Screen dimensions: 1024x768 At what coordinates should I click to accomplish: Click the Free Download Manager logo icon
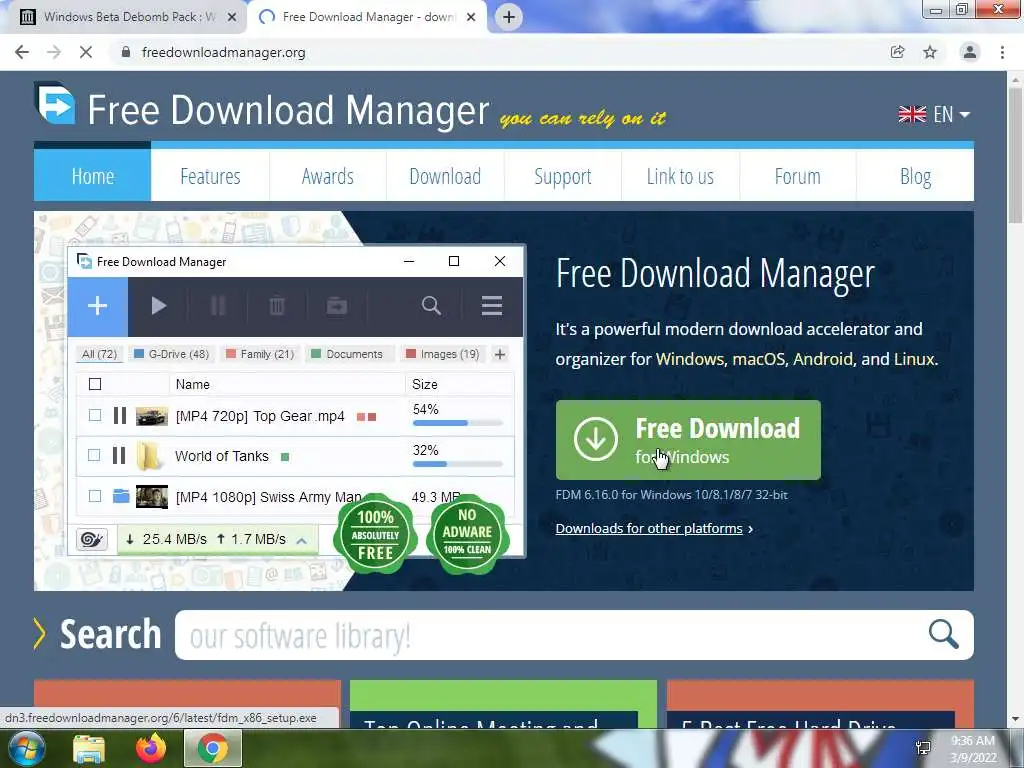(56, 103)
